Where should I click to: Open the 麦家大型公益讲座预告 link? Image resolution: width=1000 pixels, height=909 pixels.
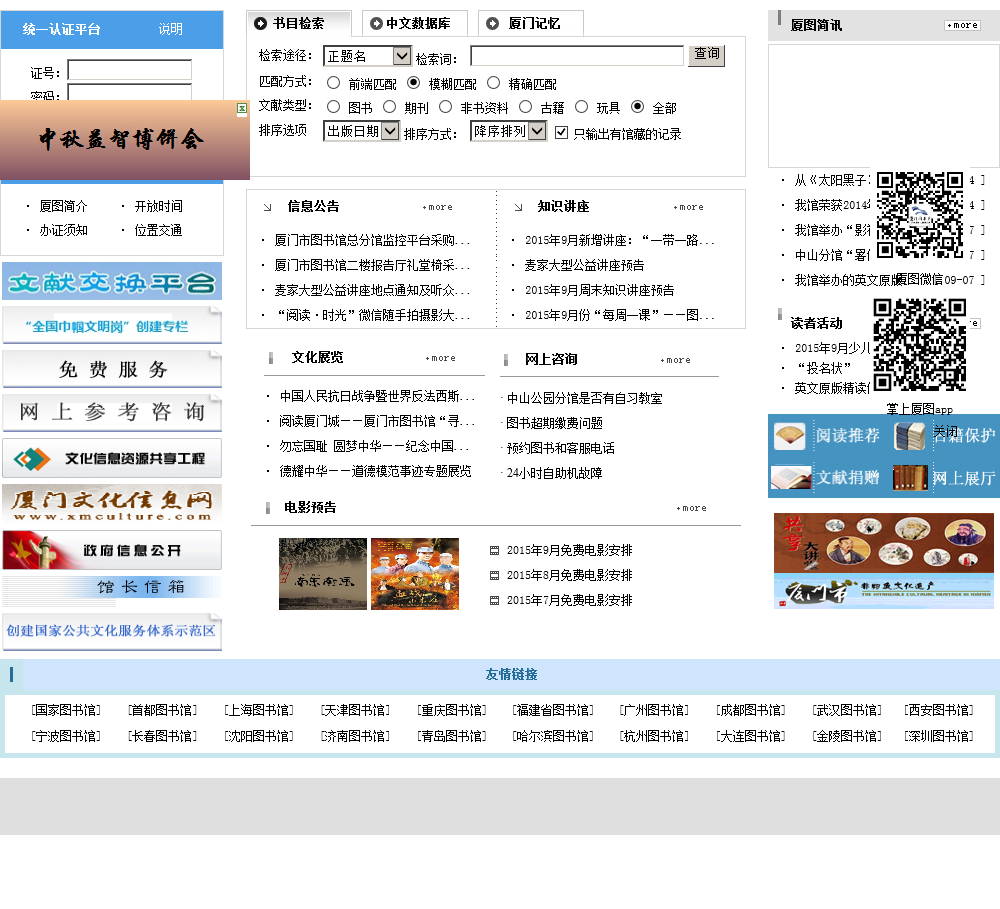click(584, 265)
